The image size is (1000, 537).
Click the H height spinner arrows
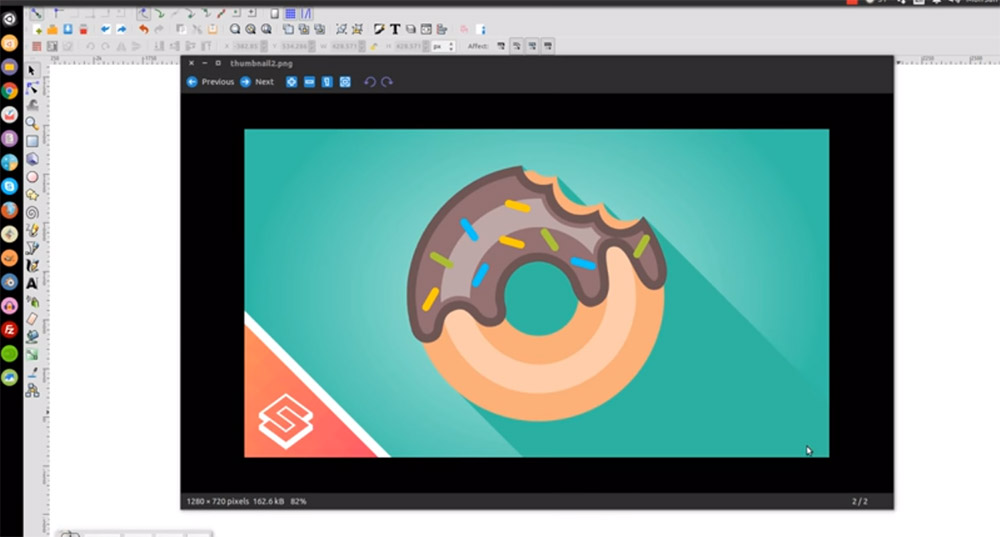426,47
